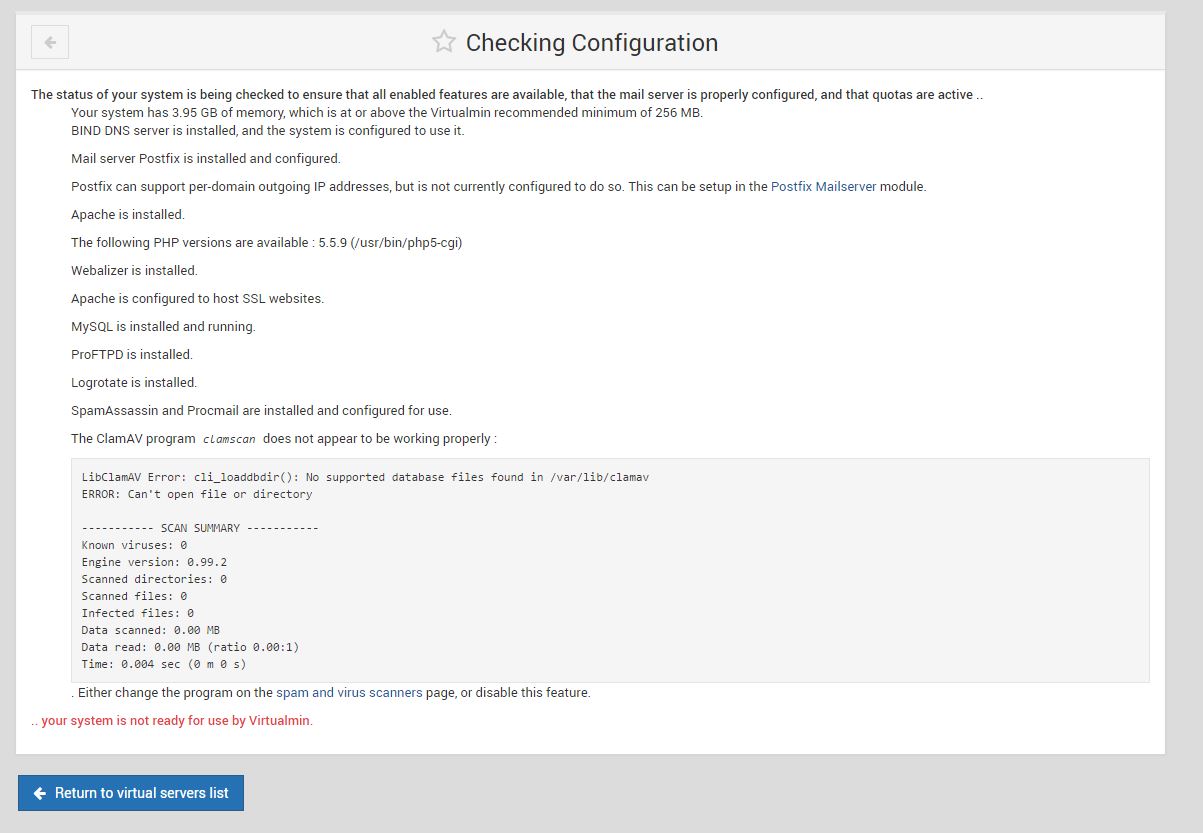Return to virtual servers list
The image size is (1203, 833).
tap(131, 793)
